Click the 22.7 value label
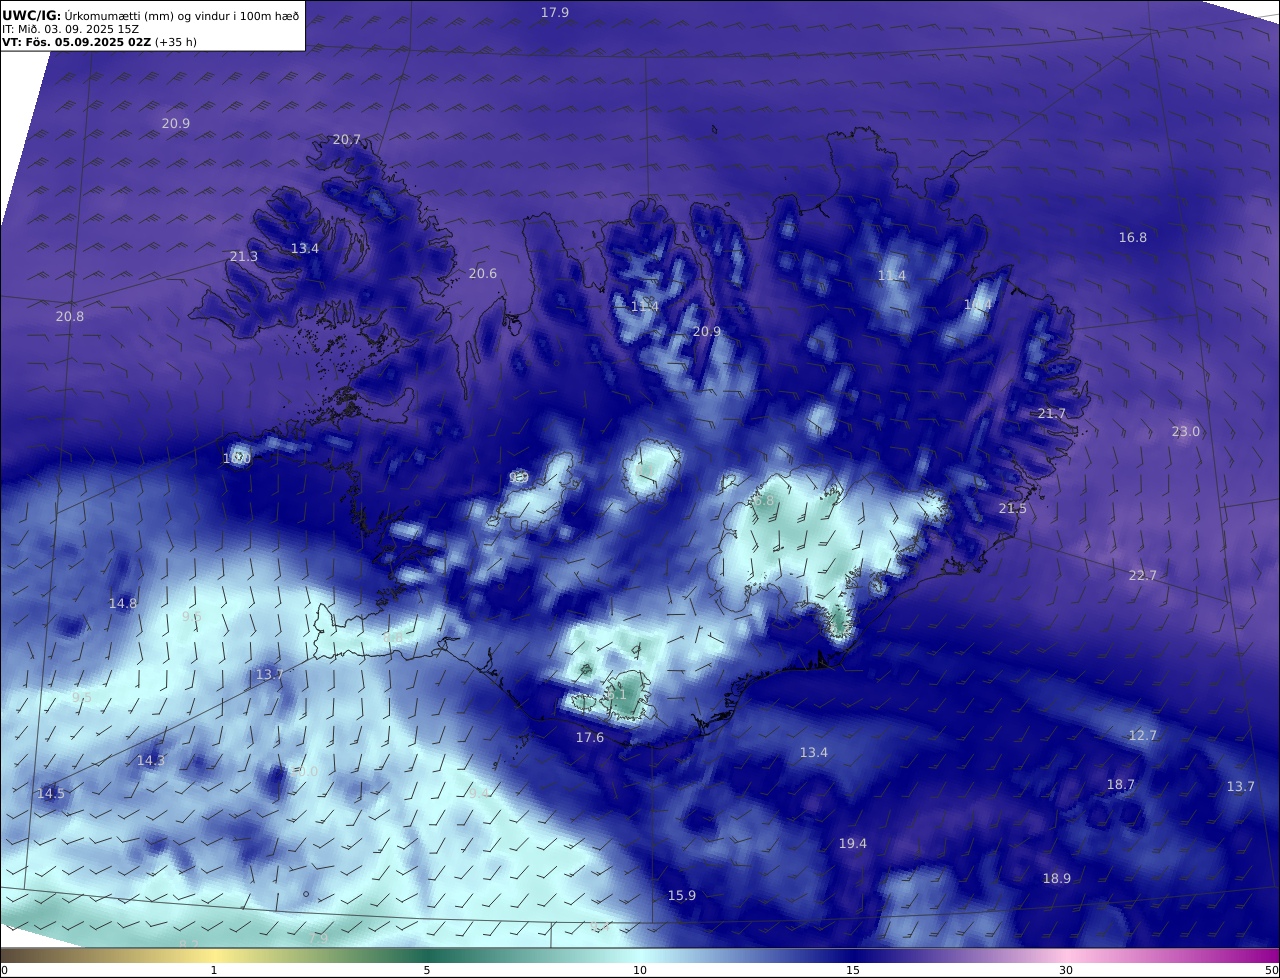This screenshot has width=1280, height=978. point(1143,576)
